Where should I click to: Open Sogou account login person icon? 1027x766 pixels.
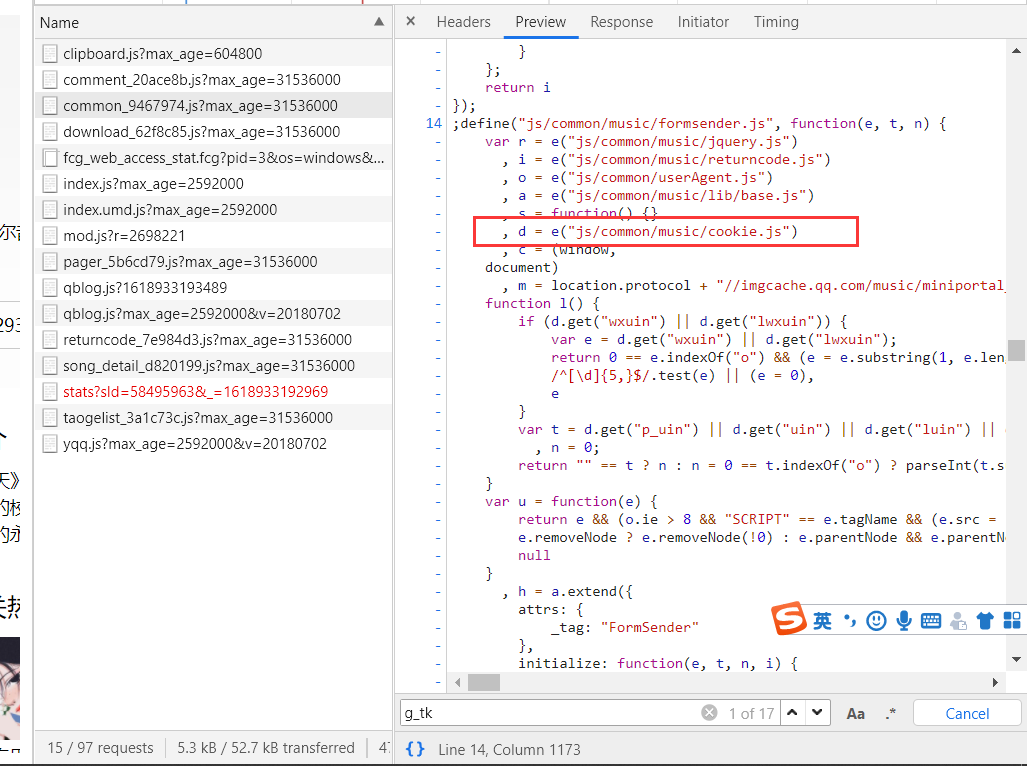pyautogui.click(x=957, y=620)
